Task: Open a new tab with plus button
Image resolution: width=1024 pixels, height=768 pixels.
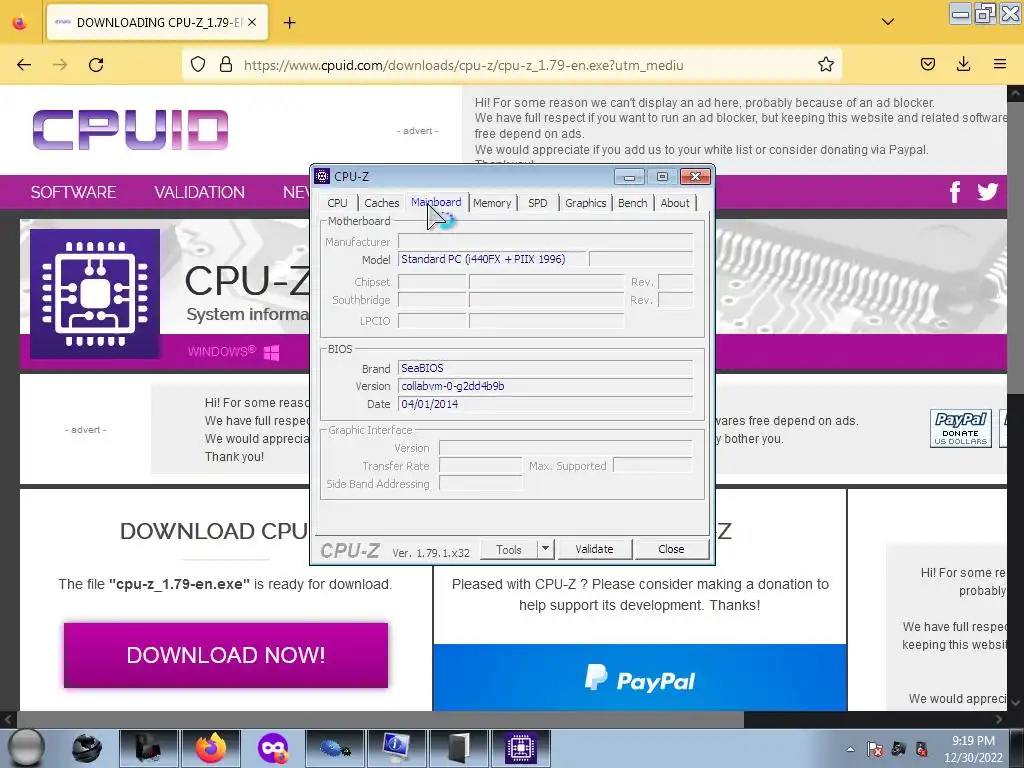Action: pyautogui.click(x=289, y=23)
